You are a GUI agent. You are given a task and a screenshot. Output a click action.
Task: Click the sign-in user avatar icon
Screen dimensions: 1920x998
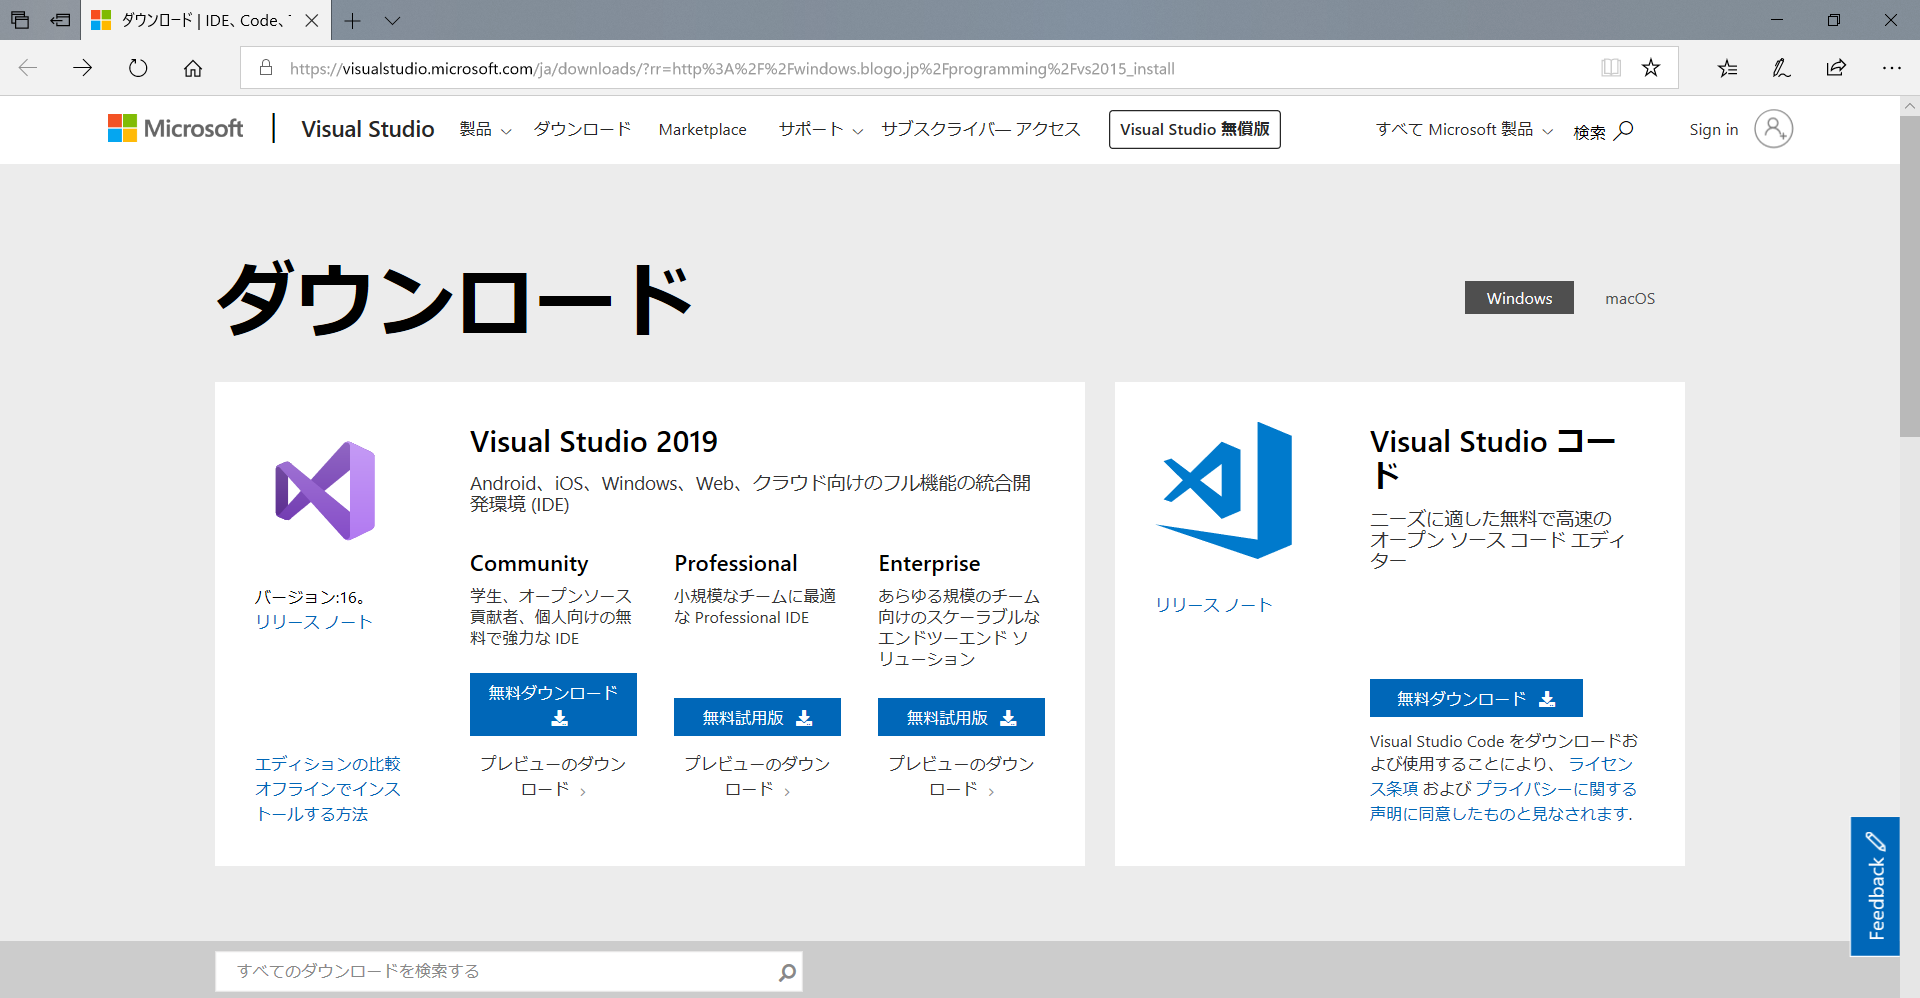pyautogui.click(x=1773, y=129)
